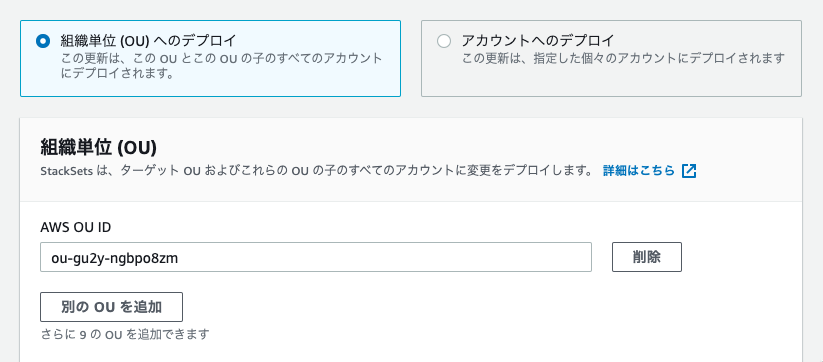Image resolution: width=823 pixels, height=362 pixels.
Task: Click the ou-gu2y-ngbpo8zm value text
Action: coord(115,258)
